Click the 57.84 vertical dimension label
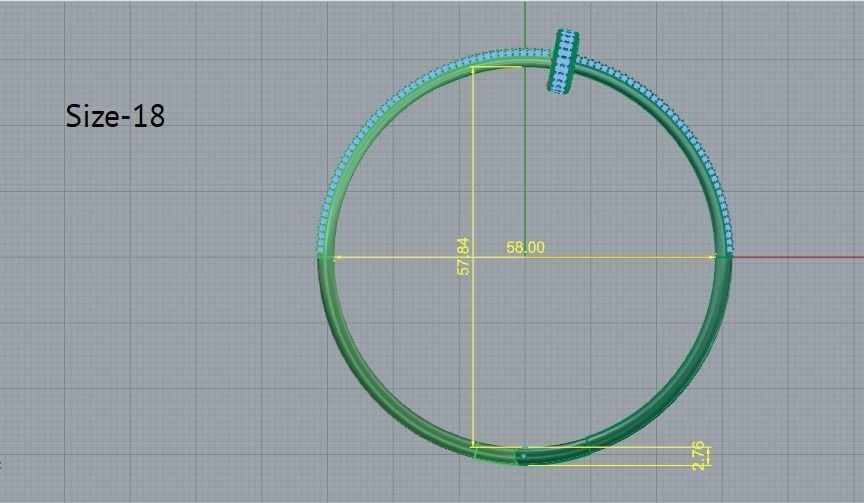Screen dimensions: 864x503 (464, 256)
